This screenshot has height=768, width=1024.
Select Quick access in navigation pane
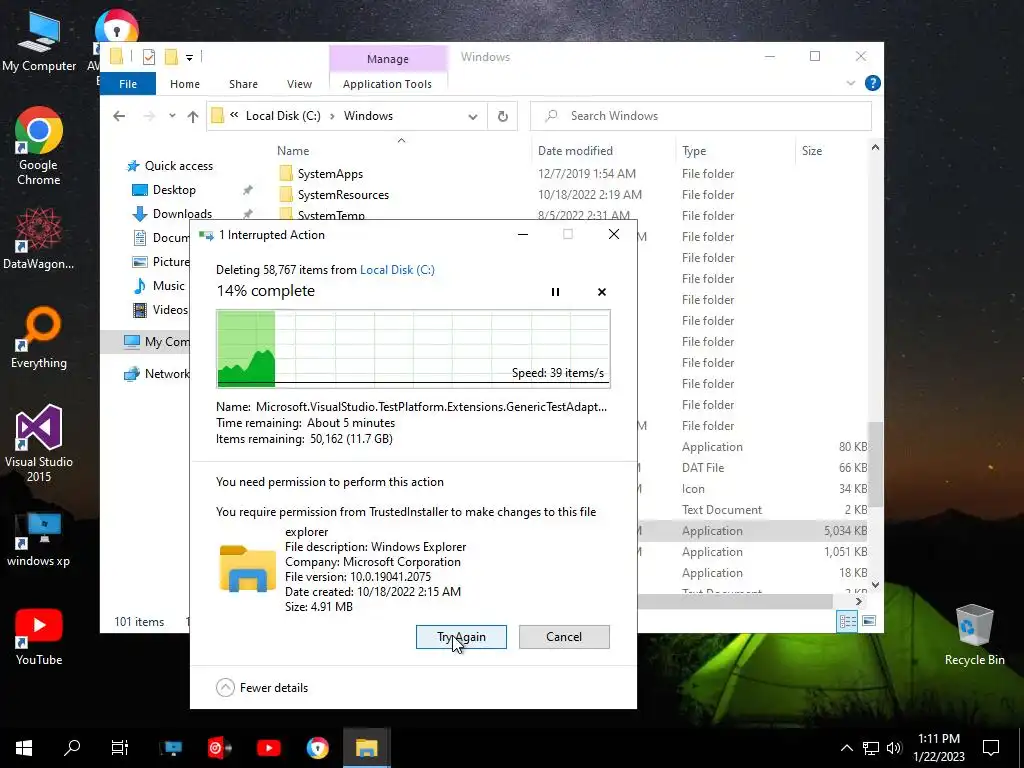tap(179, 166)
